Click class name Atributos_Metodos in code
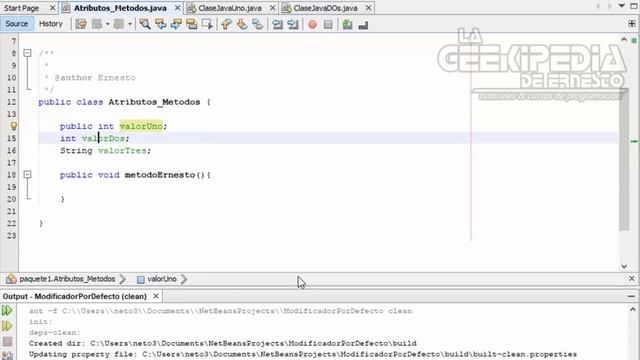This screenshot has height=360, width=640. point(154,102)
